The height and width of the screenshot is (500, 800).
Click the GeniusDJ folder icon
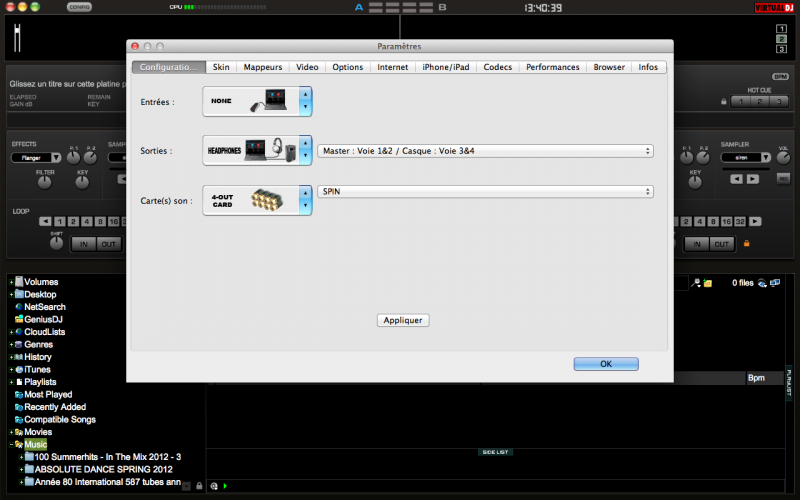(x=18, y=319)
